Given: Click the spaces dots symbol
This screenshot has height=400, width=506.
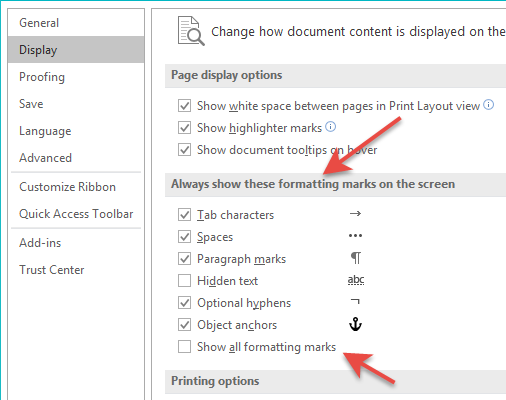Looking at the screenshot, I should (355, 236).
